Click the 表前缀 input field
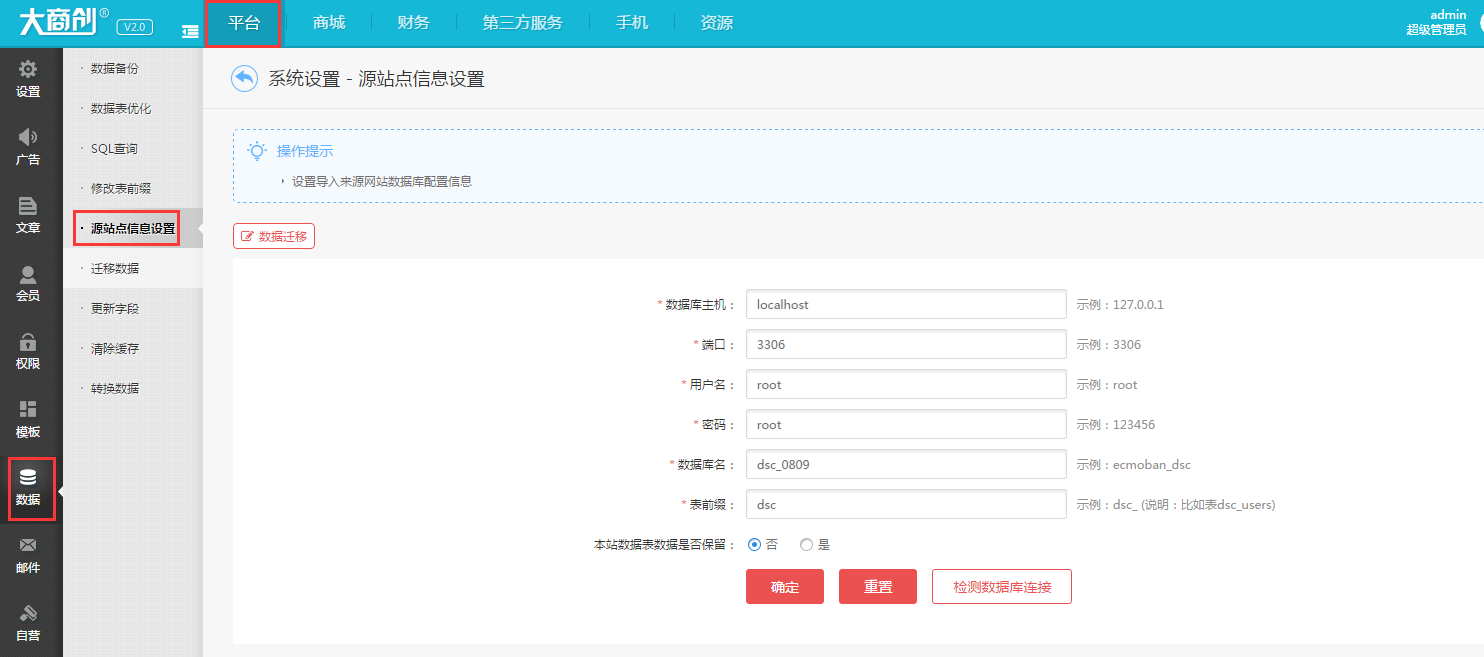The width and height of the screenshot is (1484, 657). pos(907,505)
